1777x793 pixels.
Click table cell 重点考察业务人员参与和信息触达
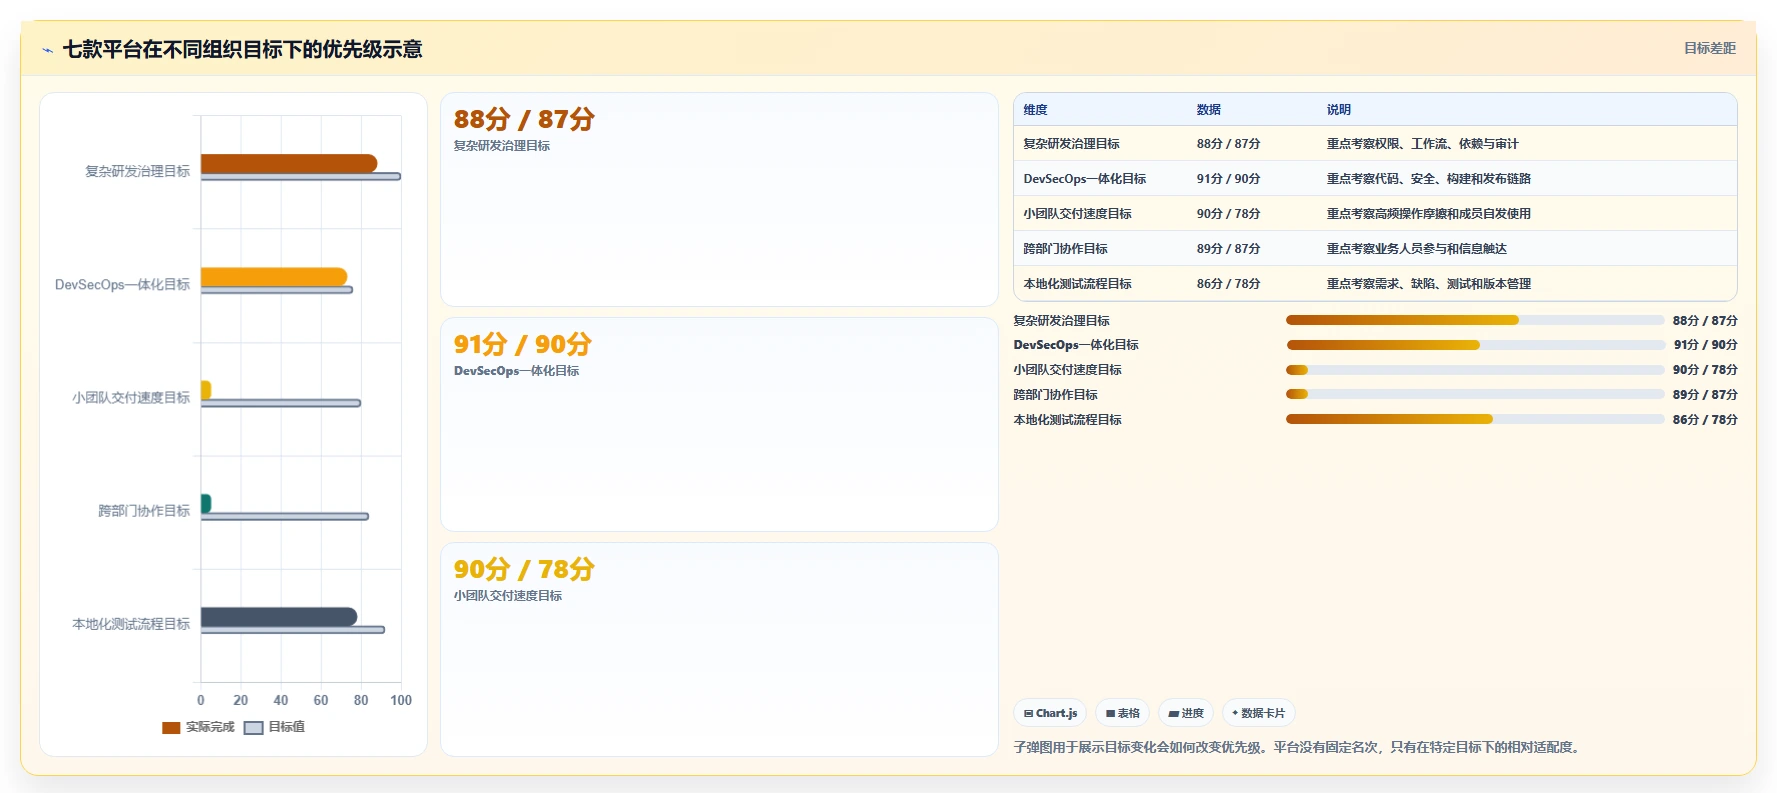click(1416, 249)
